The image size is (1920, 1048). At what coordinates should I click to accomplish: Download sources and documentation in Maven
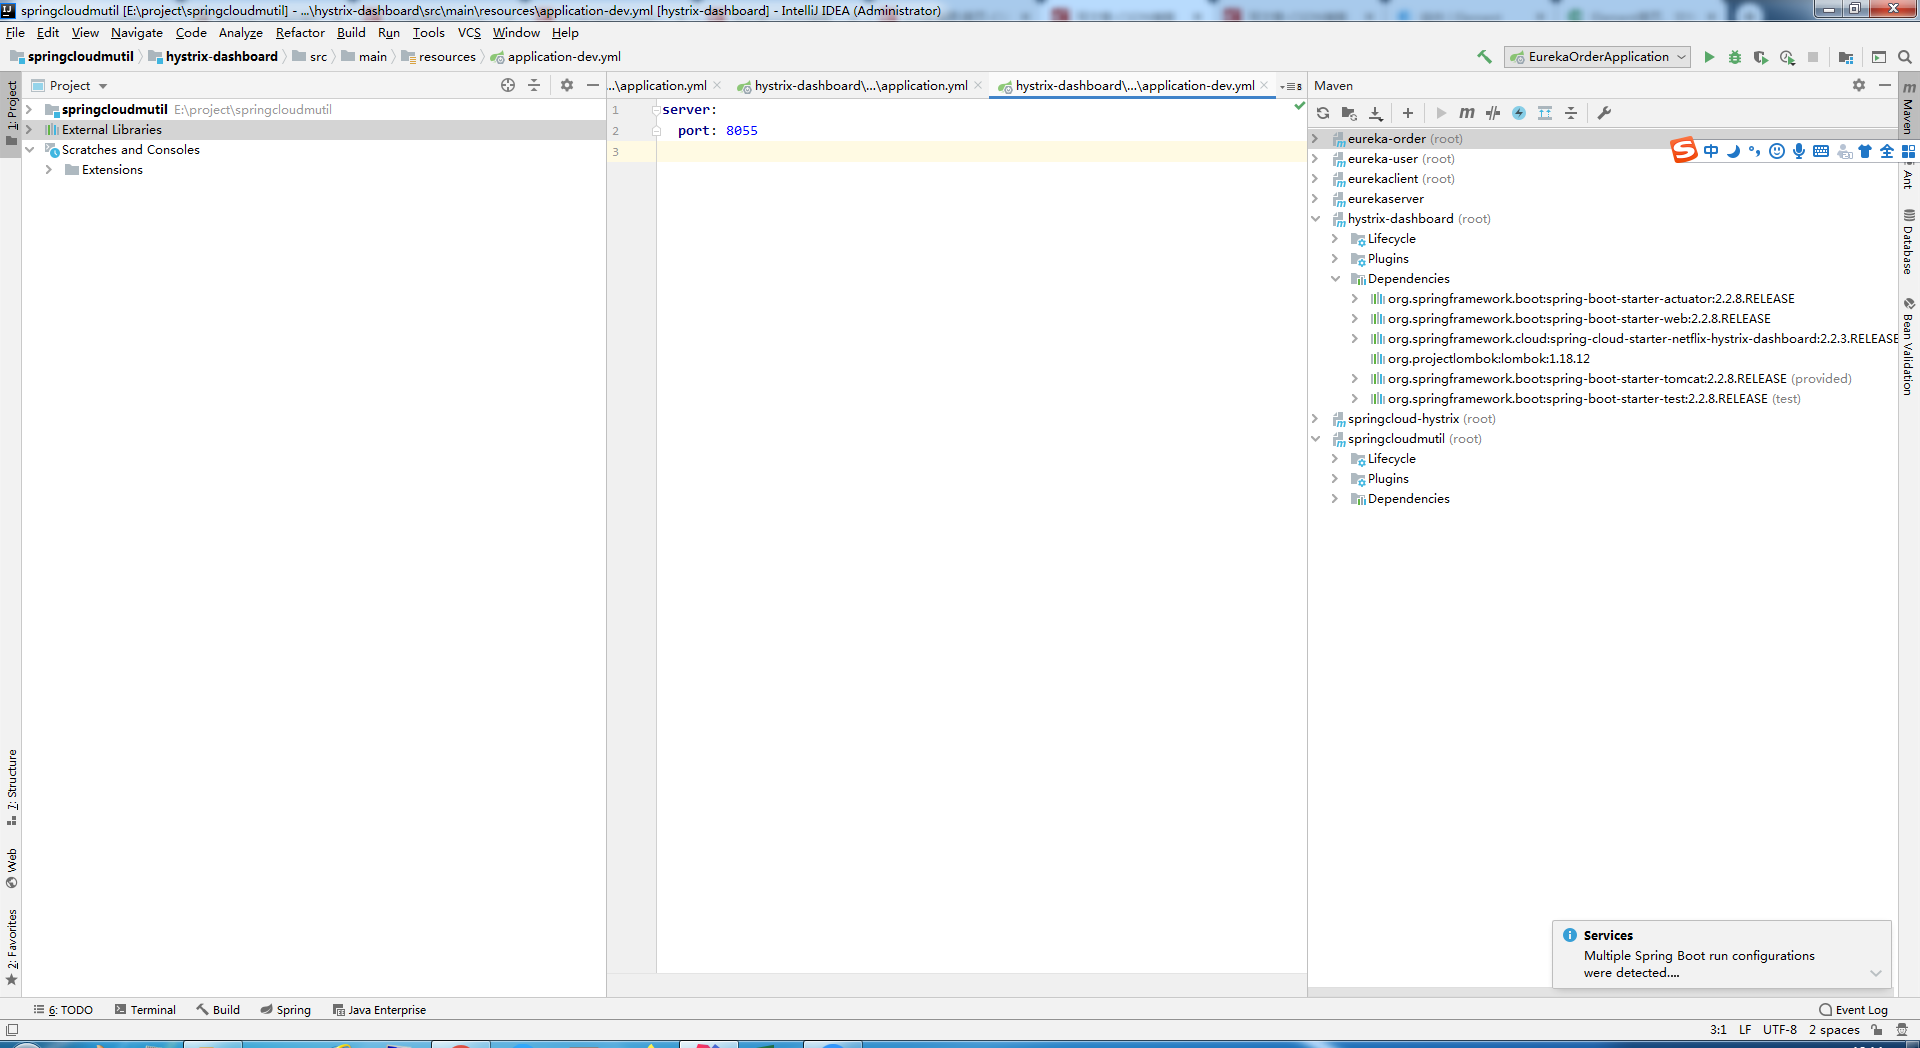1376,113
